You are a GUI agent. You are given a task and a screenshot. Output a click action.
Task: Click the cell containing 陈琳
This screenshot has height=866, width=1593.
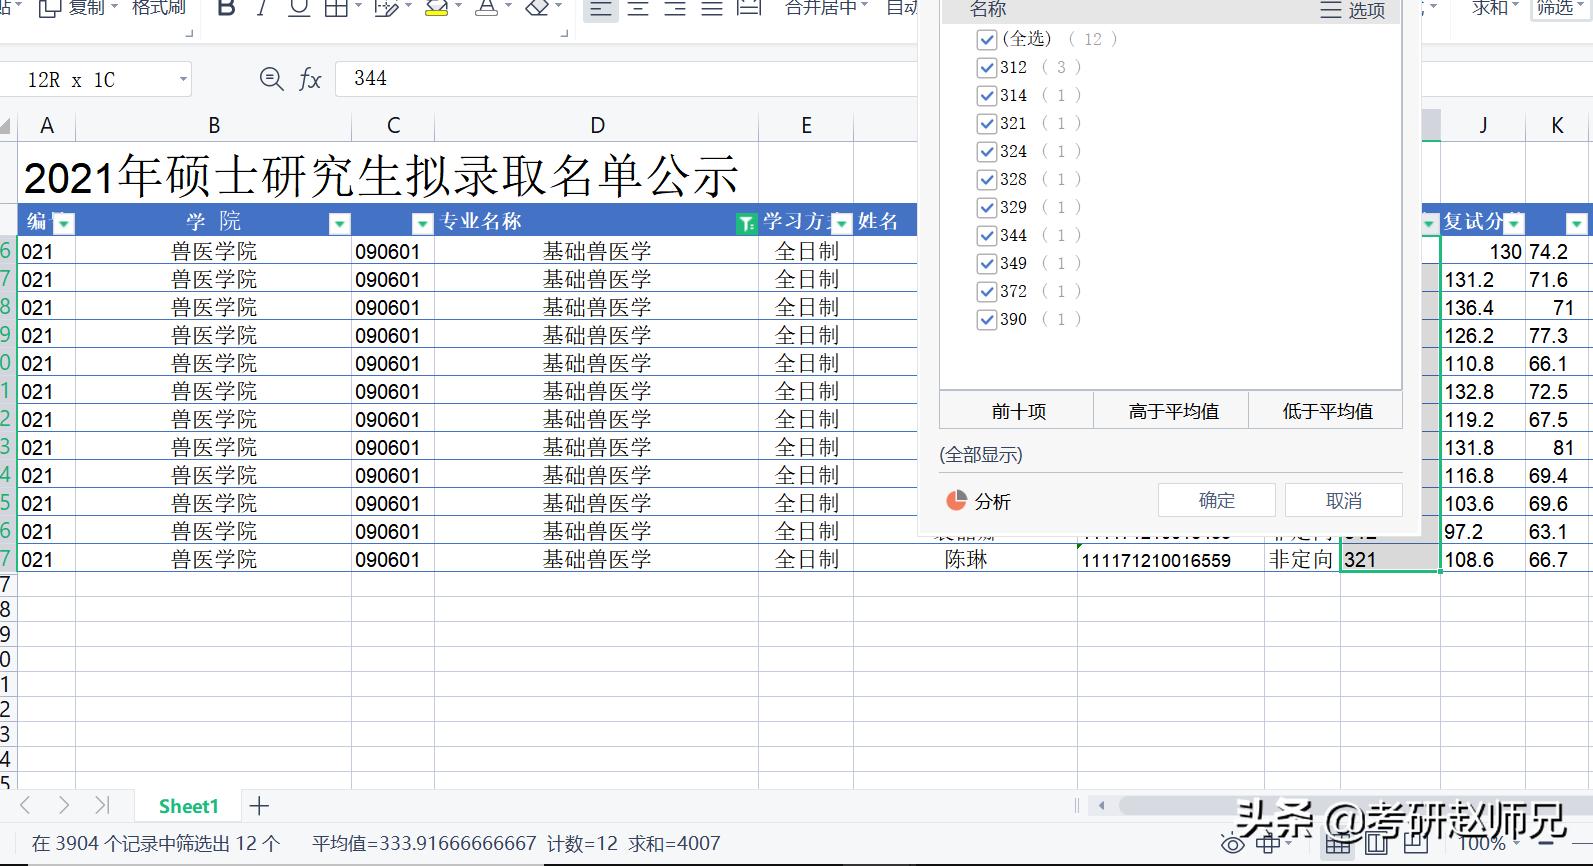pyautogui.click(x=966, y=560)
